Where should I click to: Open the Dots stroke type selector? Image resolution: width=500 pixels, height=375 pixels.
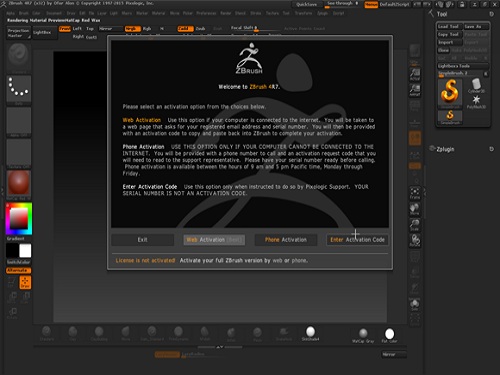[19, 90]
